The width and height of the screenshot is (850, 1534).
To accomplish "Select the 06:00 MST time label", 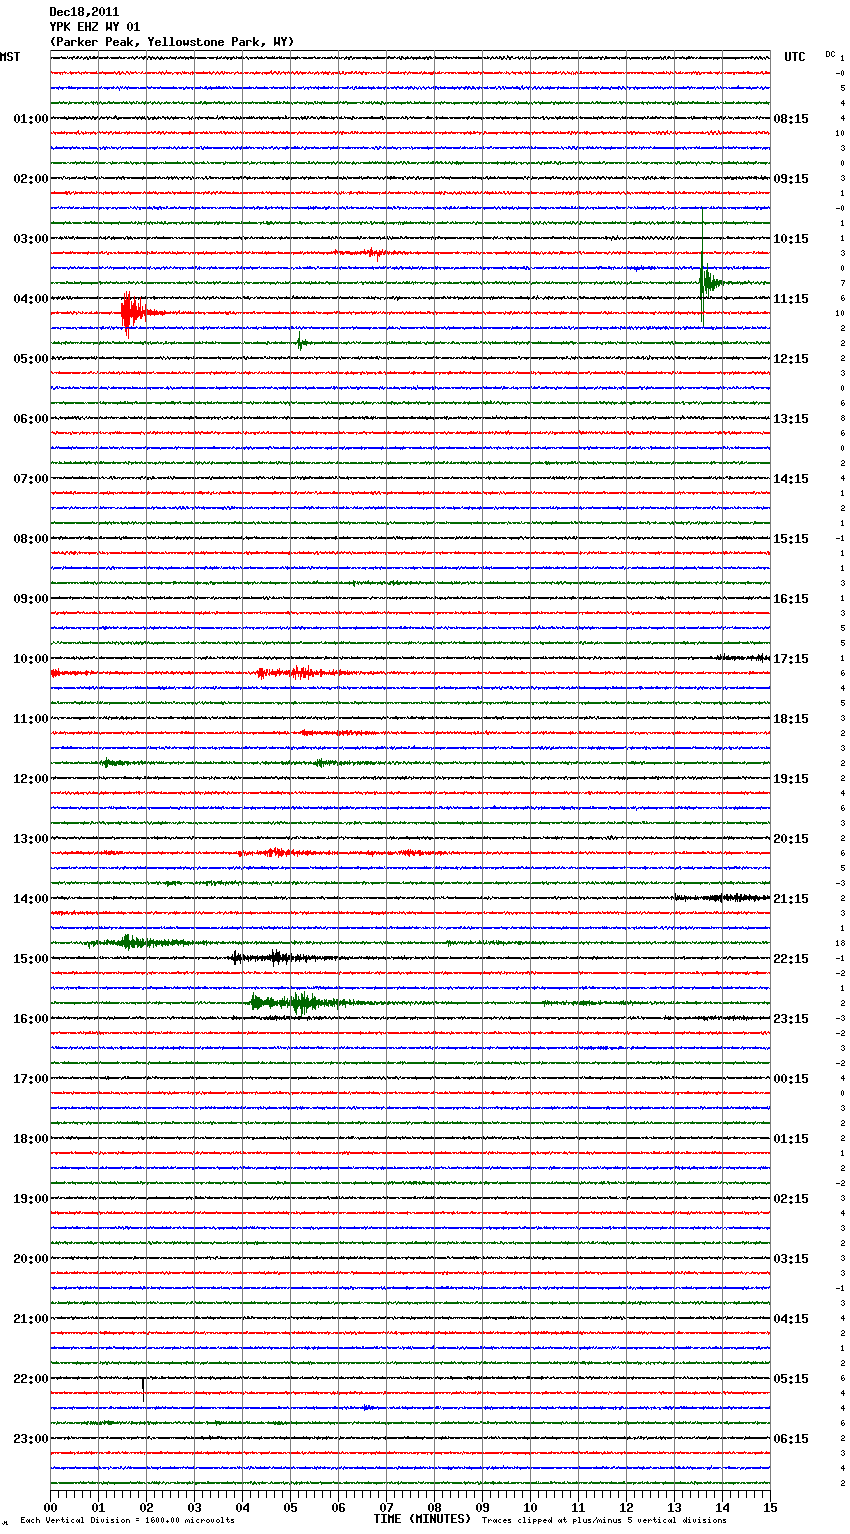I will click(30, 419).
